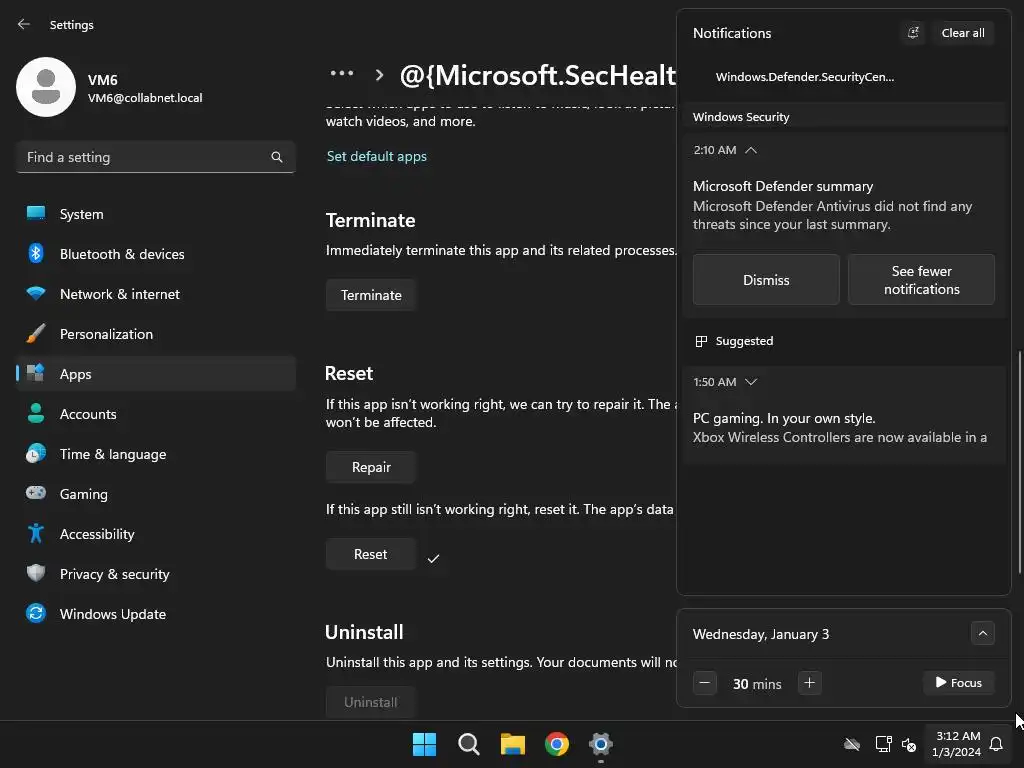
Task: Click the Settings gear taskbar icon
Action: (x=600, y=744)
